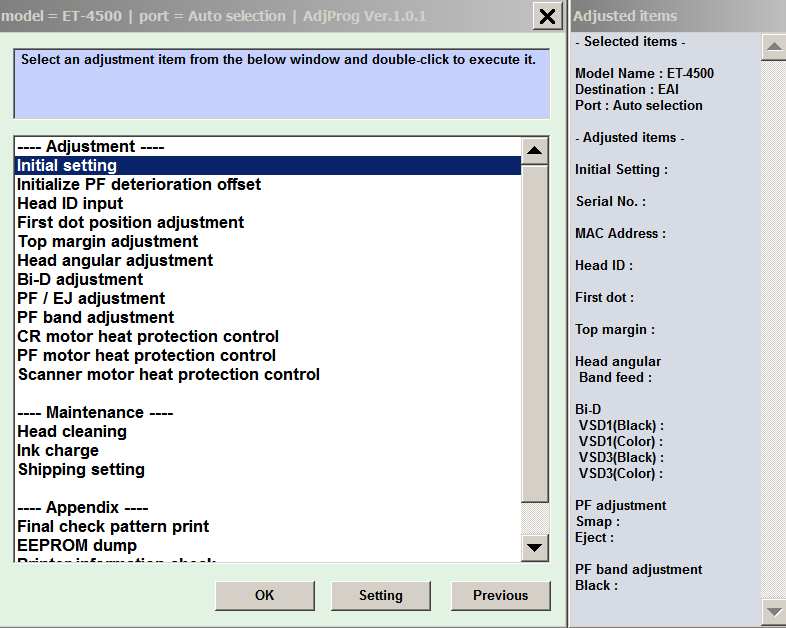Click Eject label under PF adjustment
Viewport: 786px width, 628px height.
click(595, 538)
